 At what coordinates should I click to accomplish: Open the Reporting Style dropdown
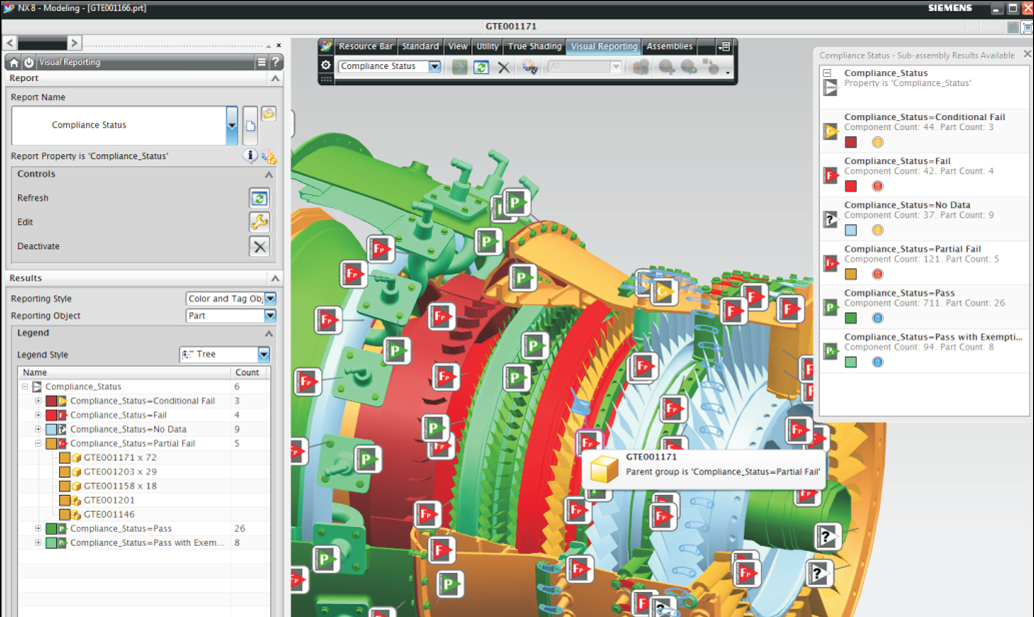[x=269, y=299]
